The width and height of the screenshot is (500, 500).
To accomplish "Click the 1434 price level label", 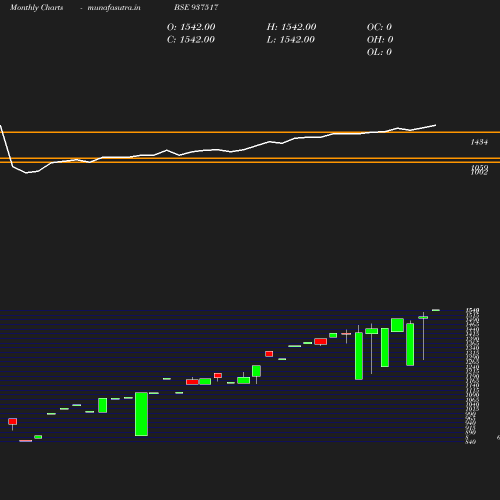I will (x=479, y=142).
